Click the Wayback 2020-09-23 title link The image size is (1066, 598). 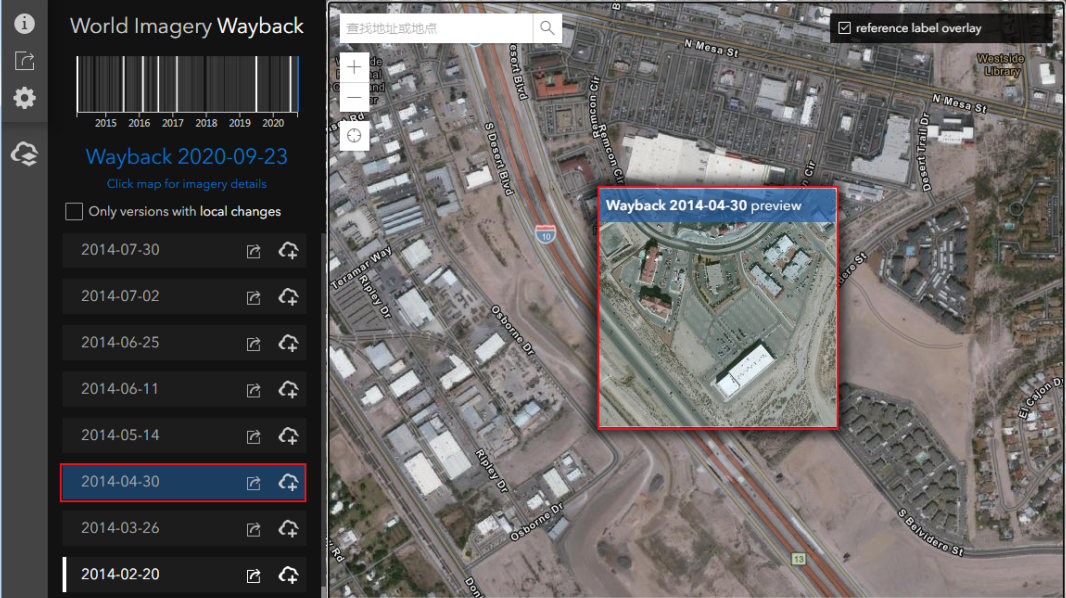[186, 157]
